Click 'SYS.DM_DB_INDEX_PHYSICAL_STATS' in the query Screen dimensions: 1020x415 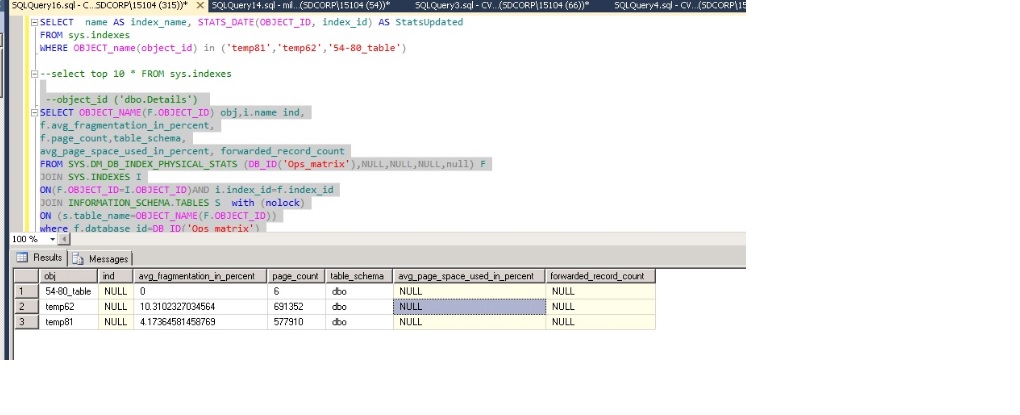tap(153, 165)
